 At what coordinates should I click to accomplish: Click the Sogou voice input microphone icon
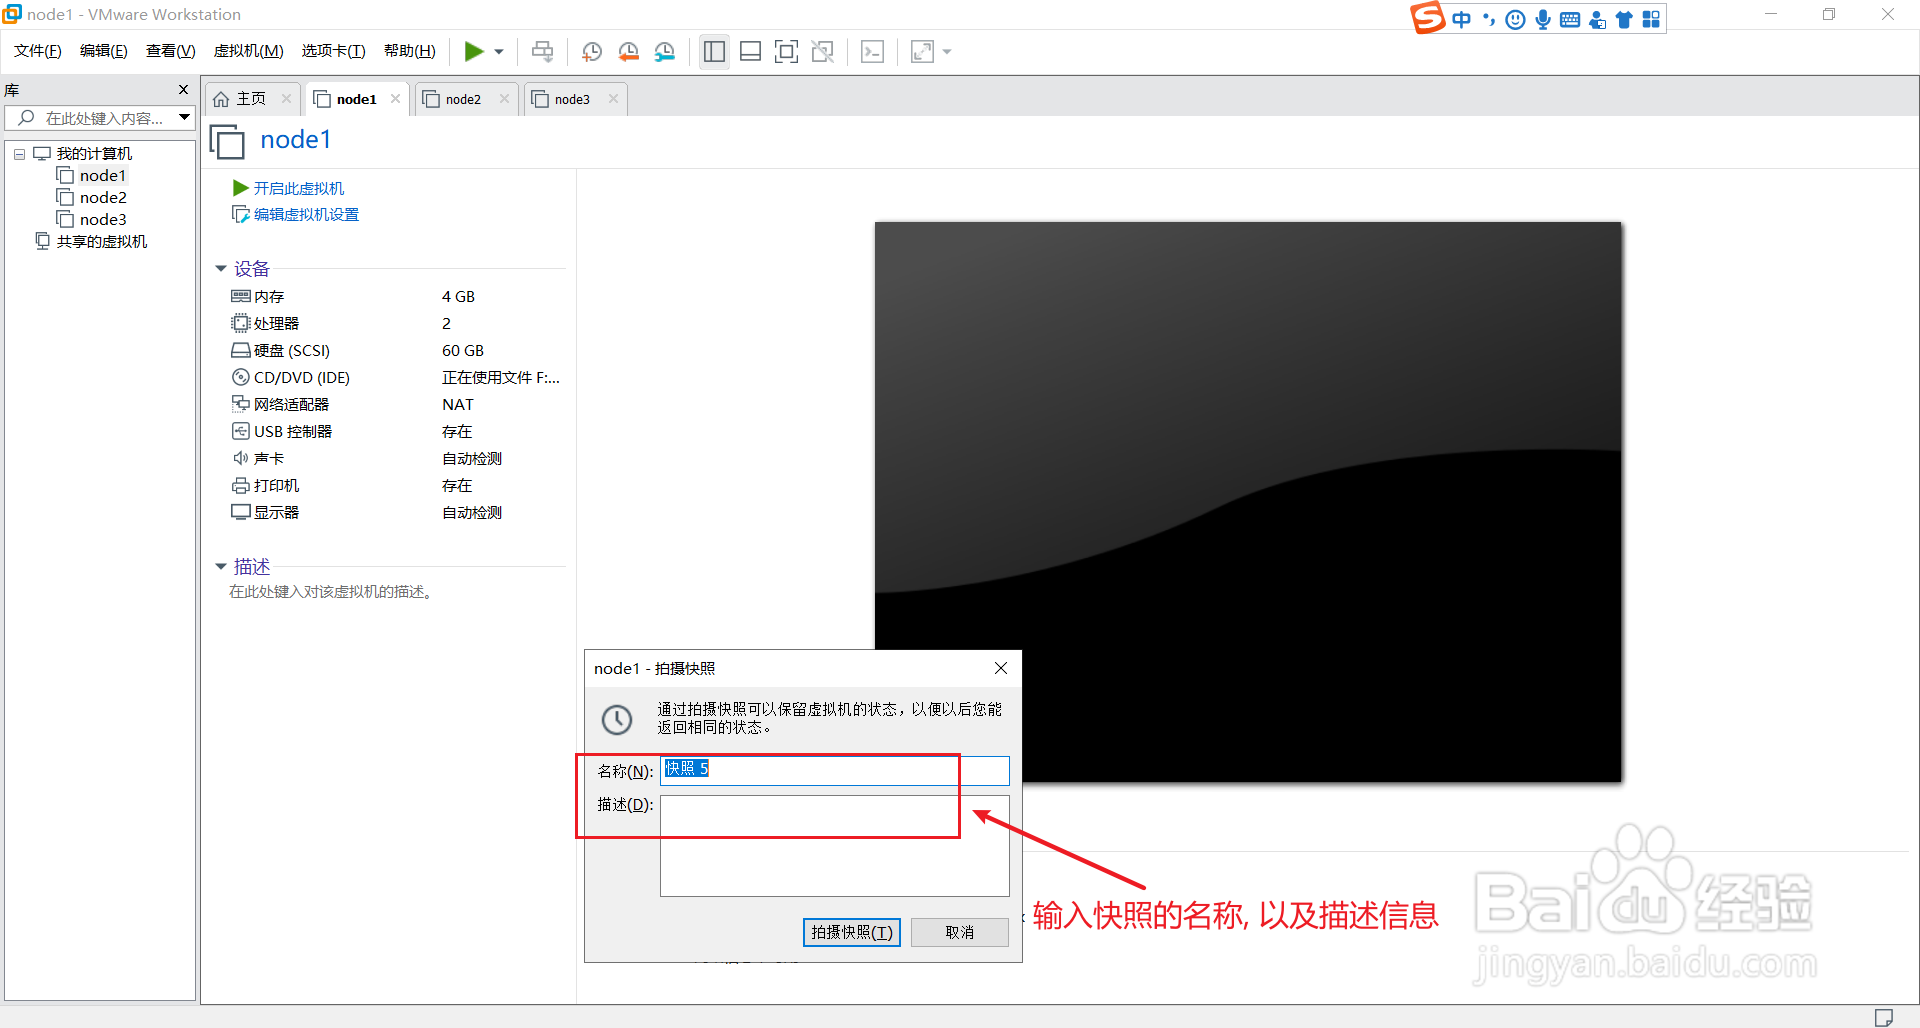1543,20
